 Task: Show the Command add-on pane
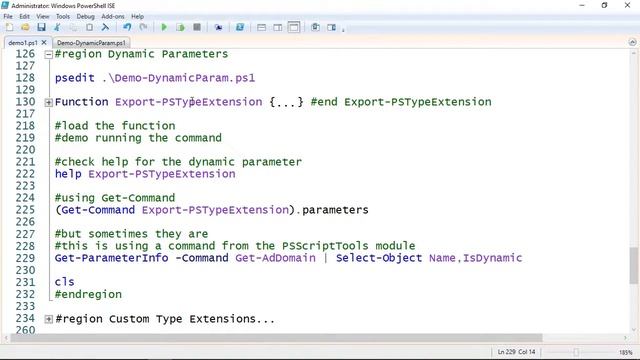coord(331,27)
